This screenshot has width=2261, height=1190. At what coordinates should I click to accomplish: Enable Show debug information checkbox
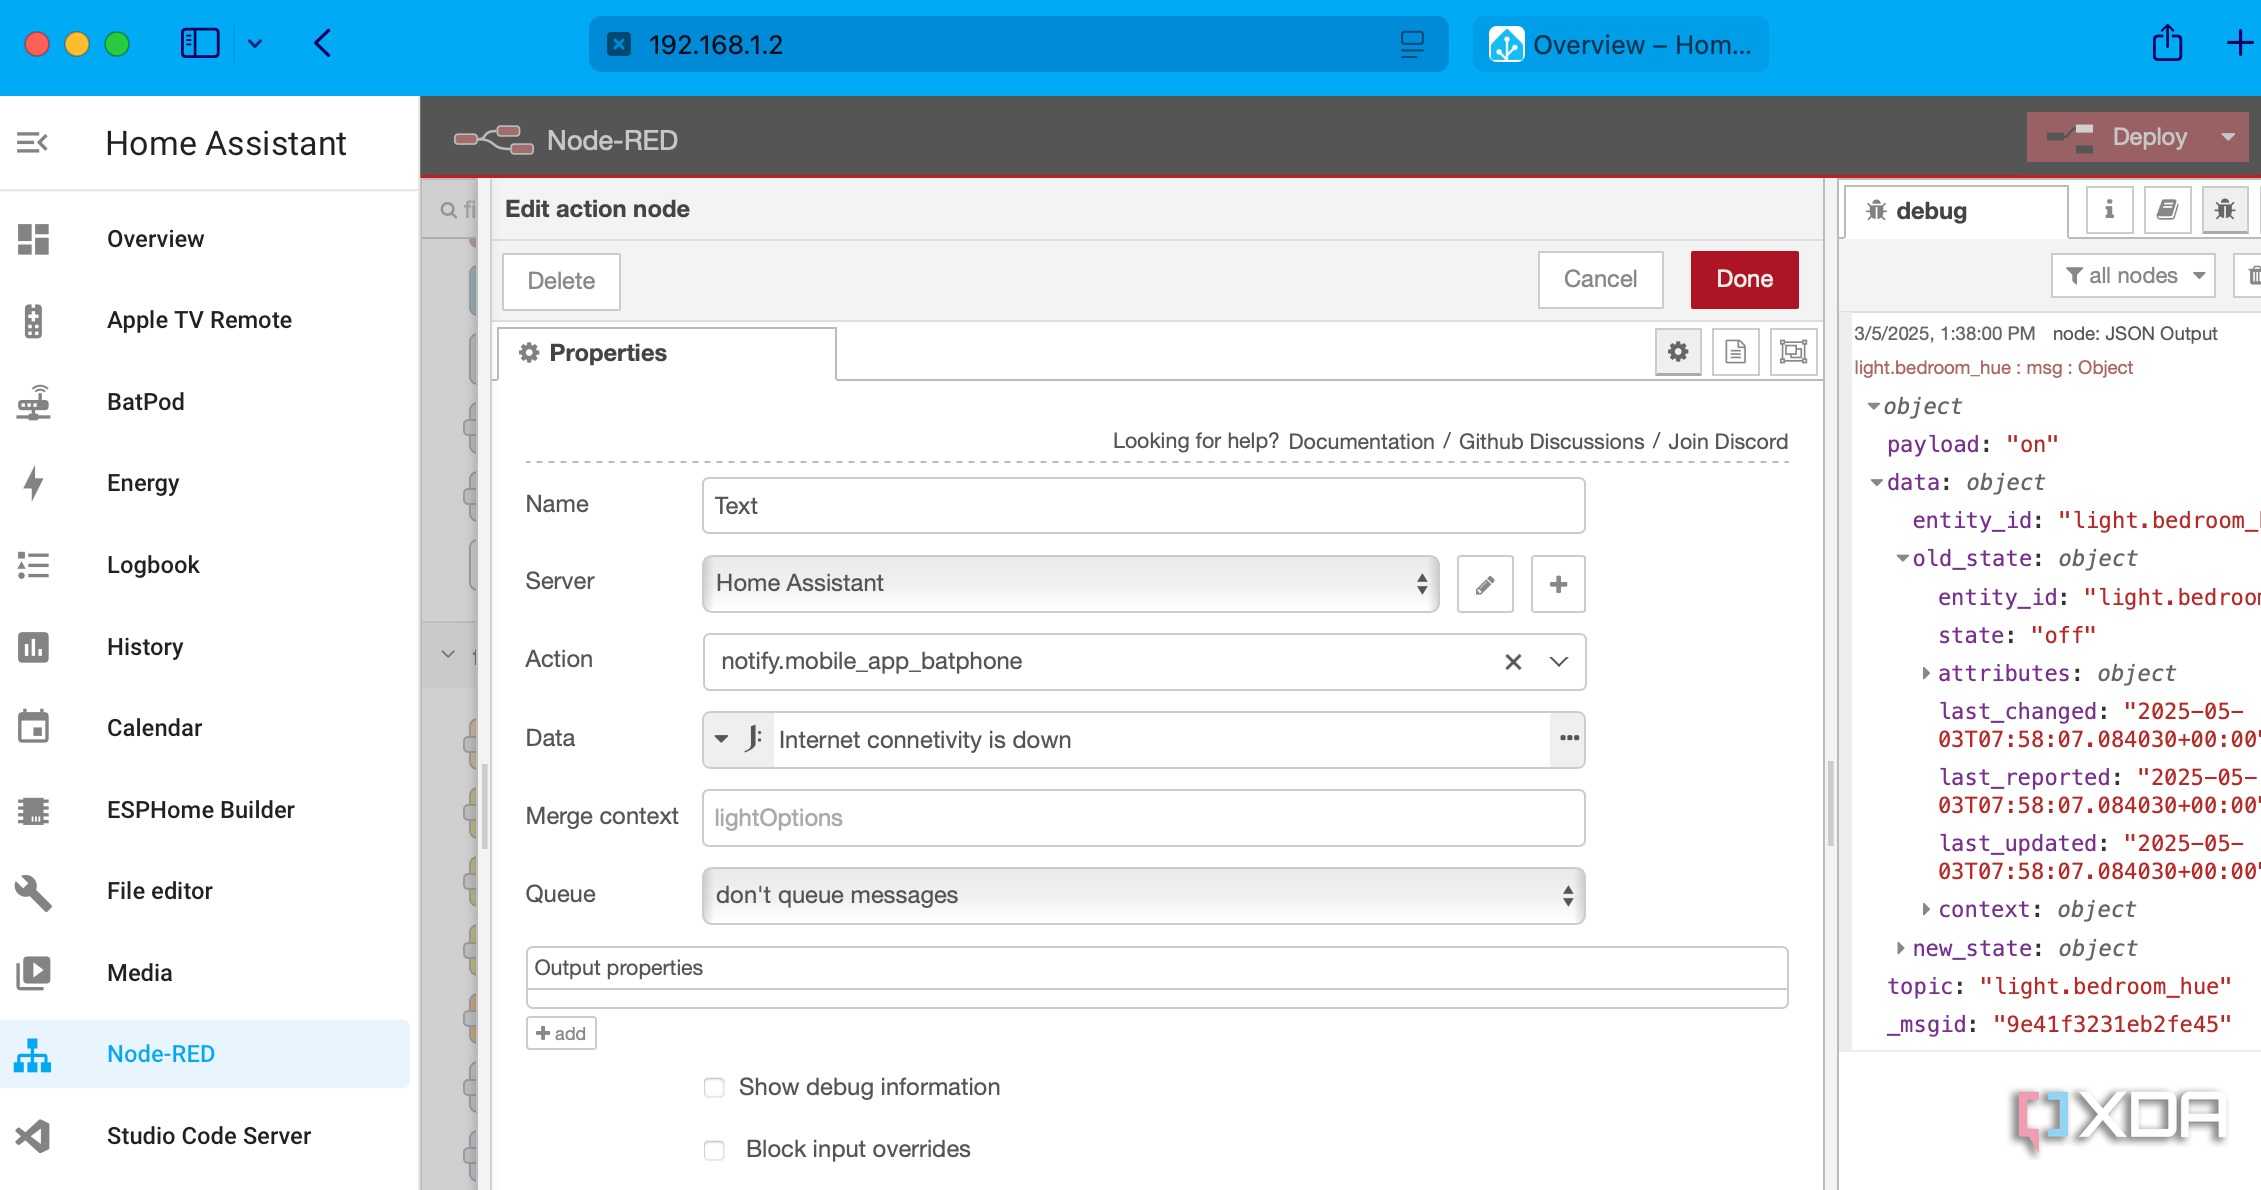tap(714, 1087)
